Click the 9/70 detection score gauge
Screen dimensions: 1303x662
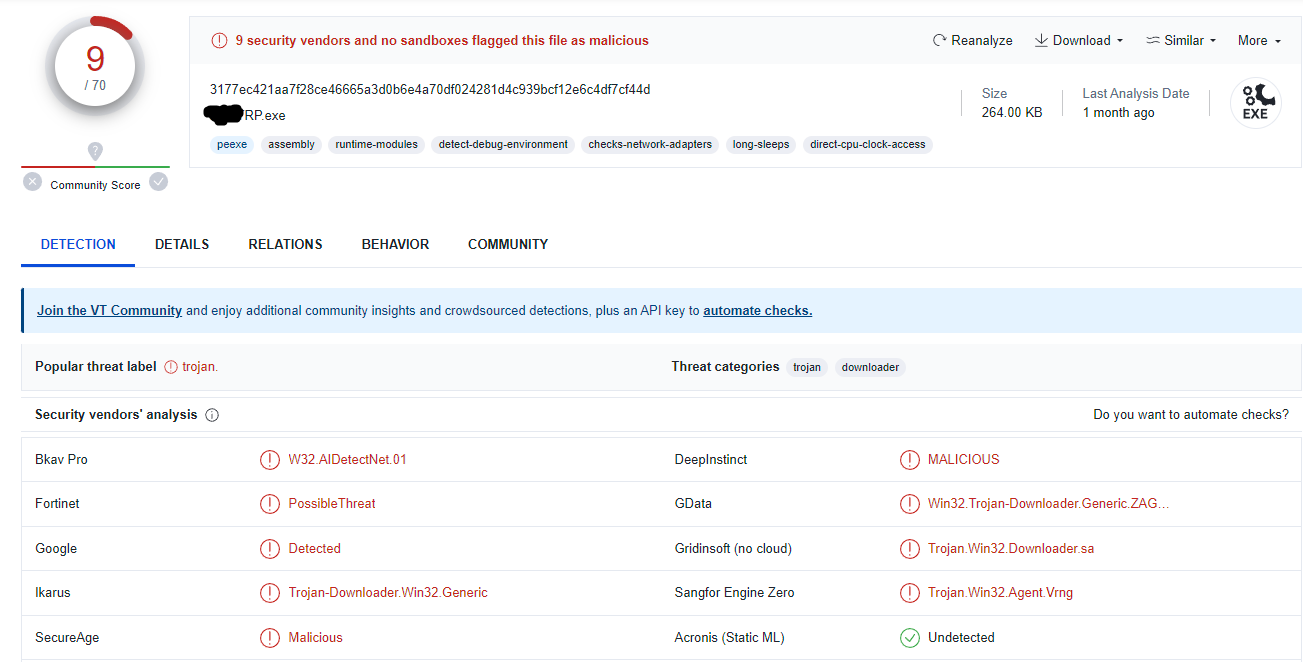(x=95, y=68)
